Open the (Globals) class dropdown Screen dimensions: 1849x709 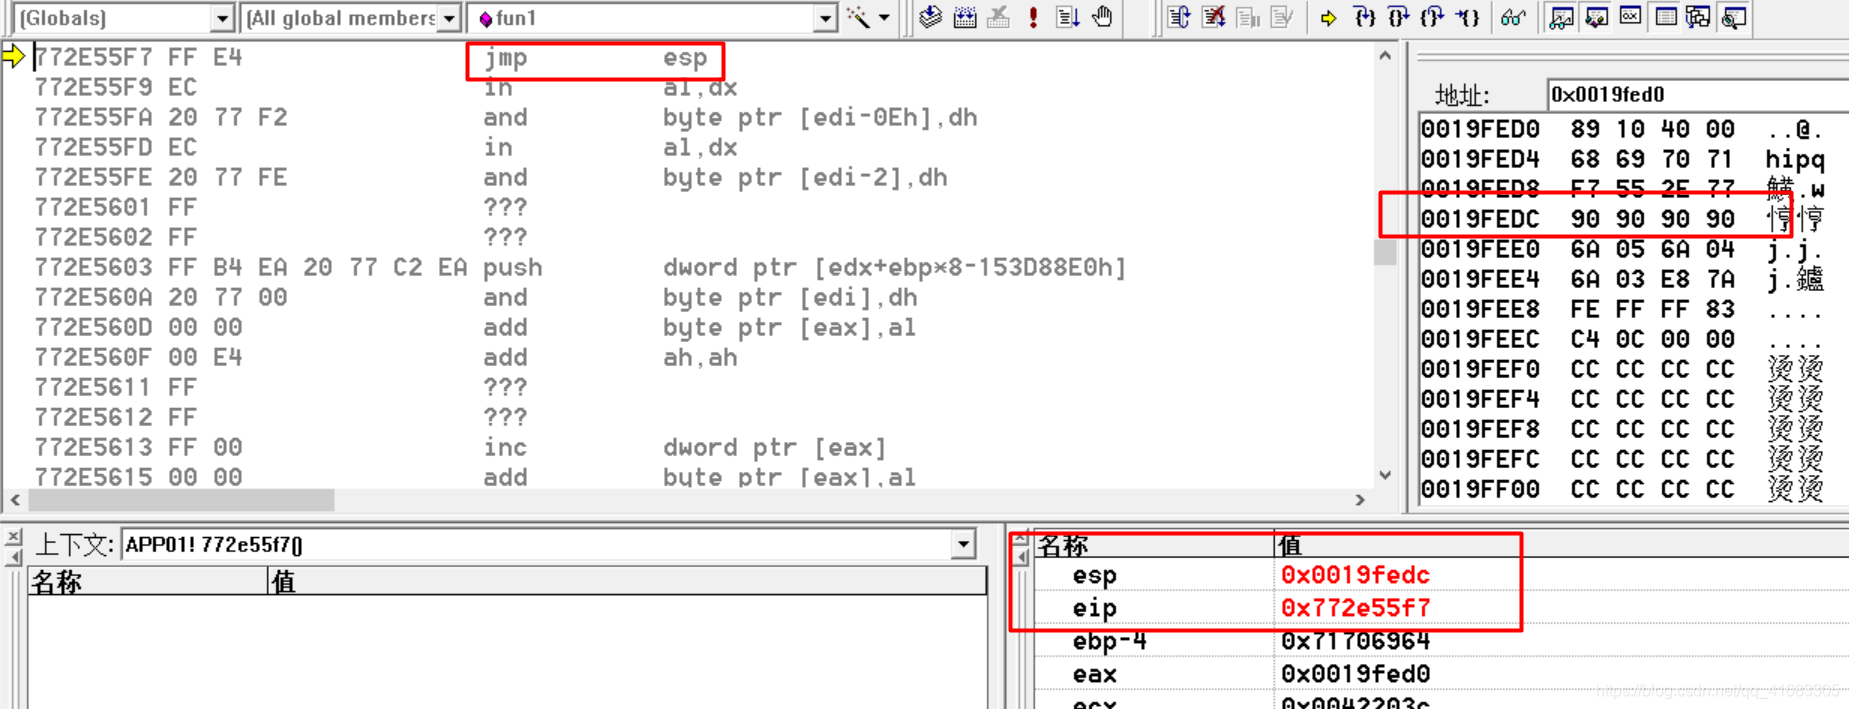tap(222, 18)
